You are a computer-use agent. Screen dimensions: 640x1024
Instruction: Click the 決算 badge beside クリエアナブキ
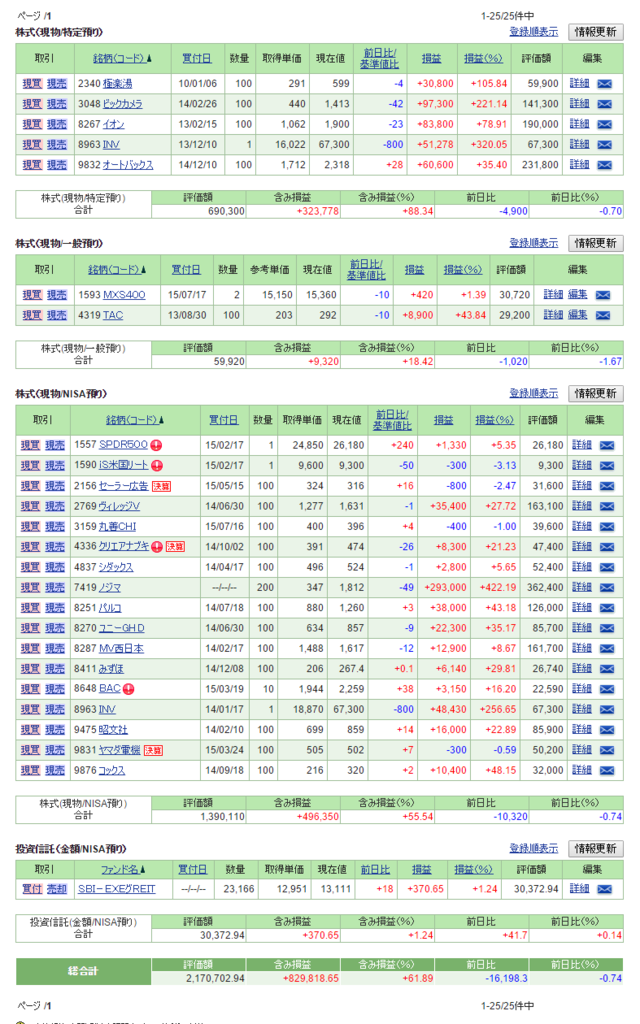pyautogui.click(x=175, y=547)
